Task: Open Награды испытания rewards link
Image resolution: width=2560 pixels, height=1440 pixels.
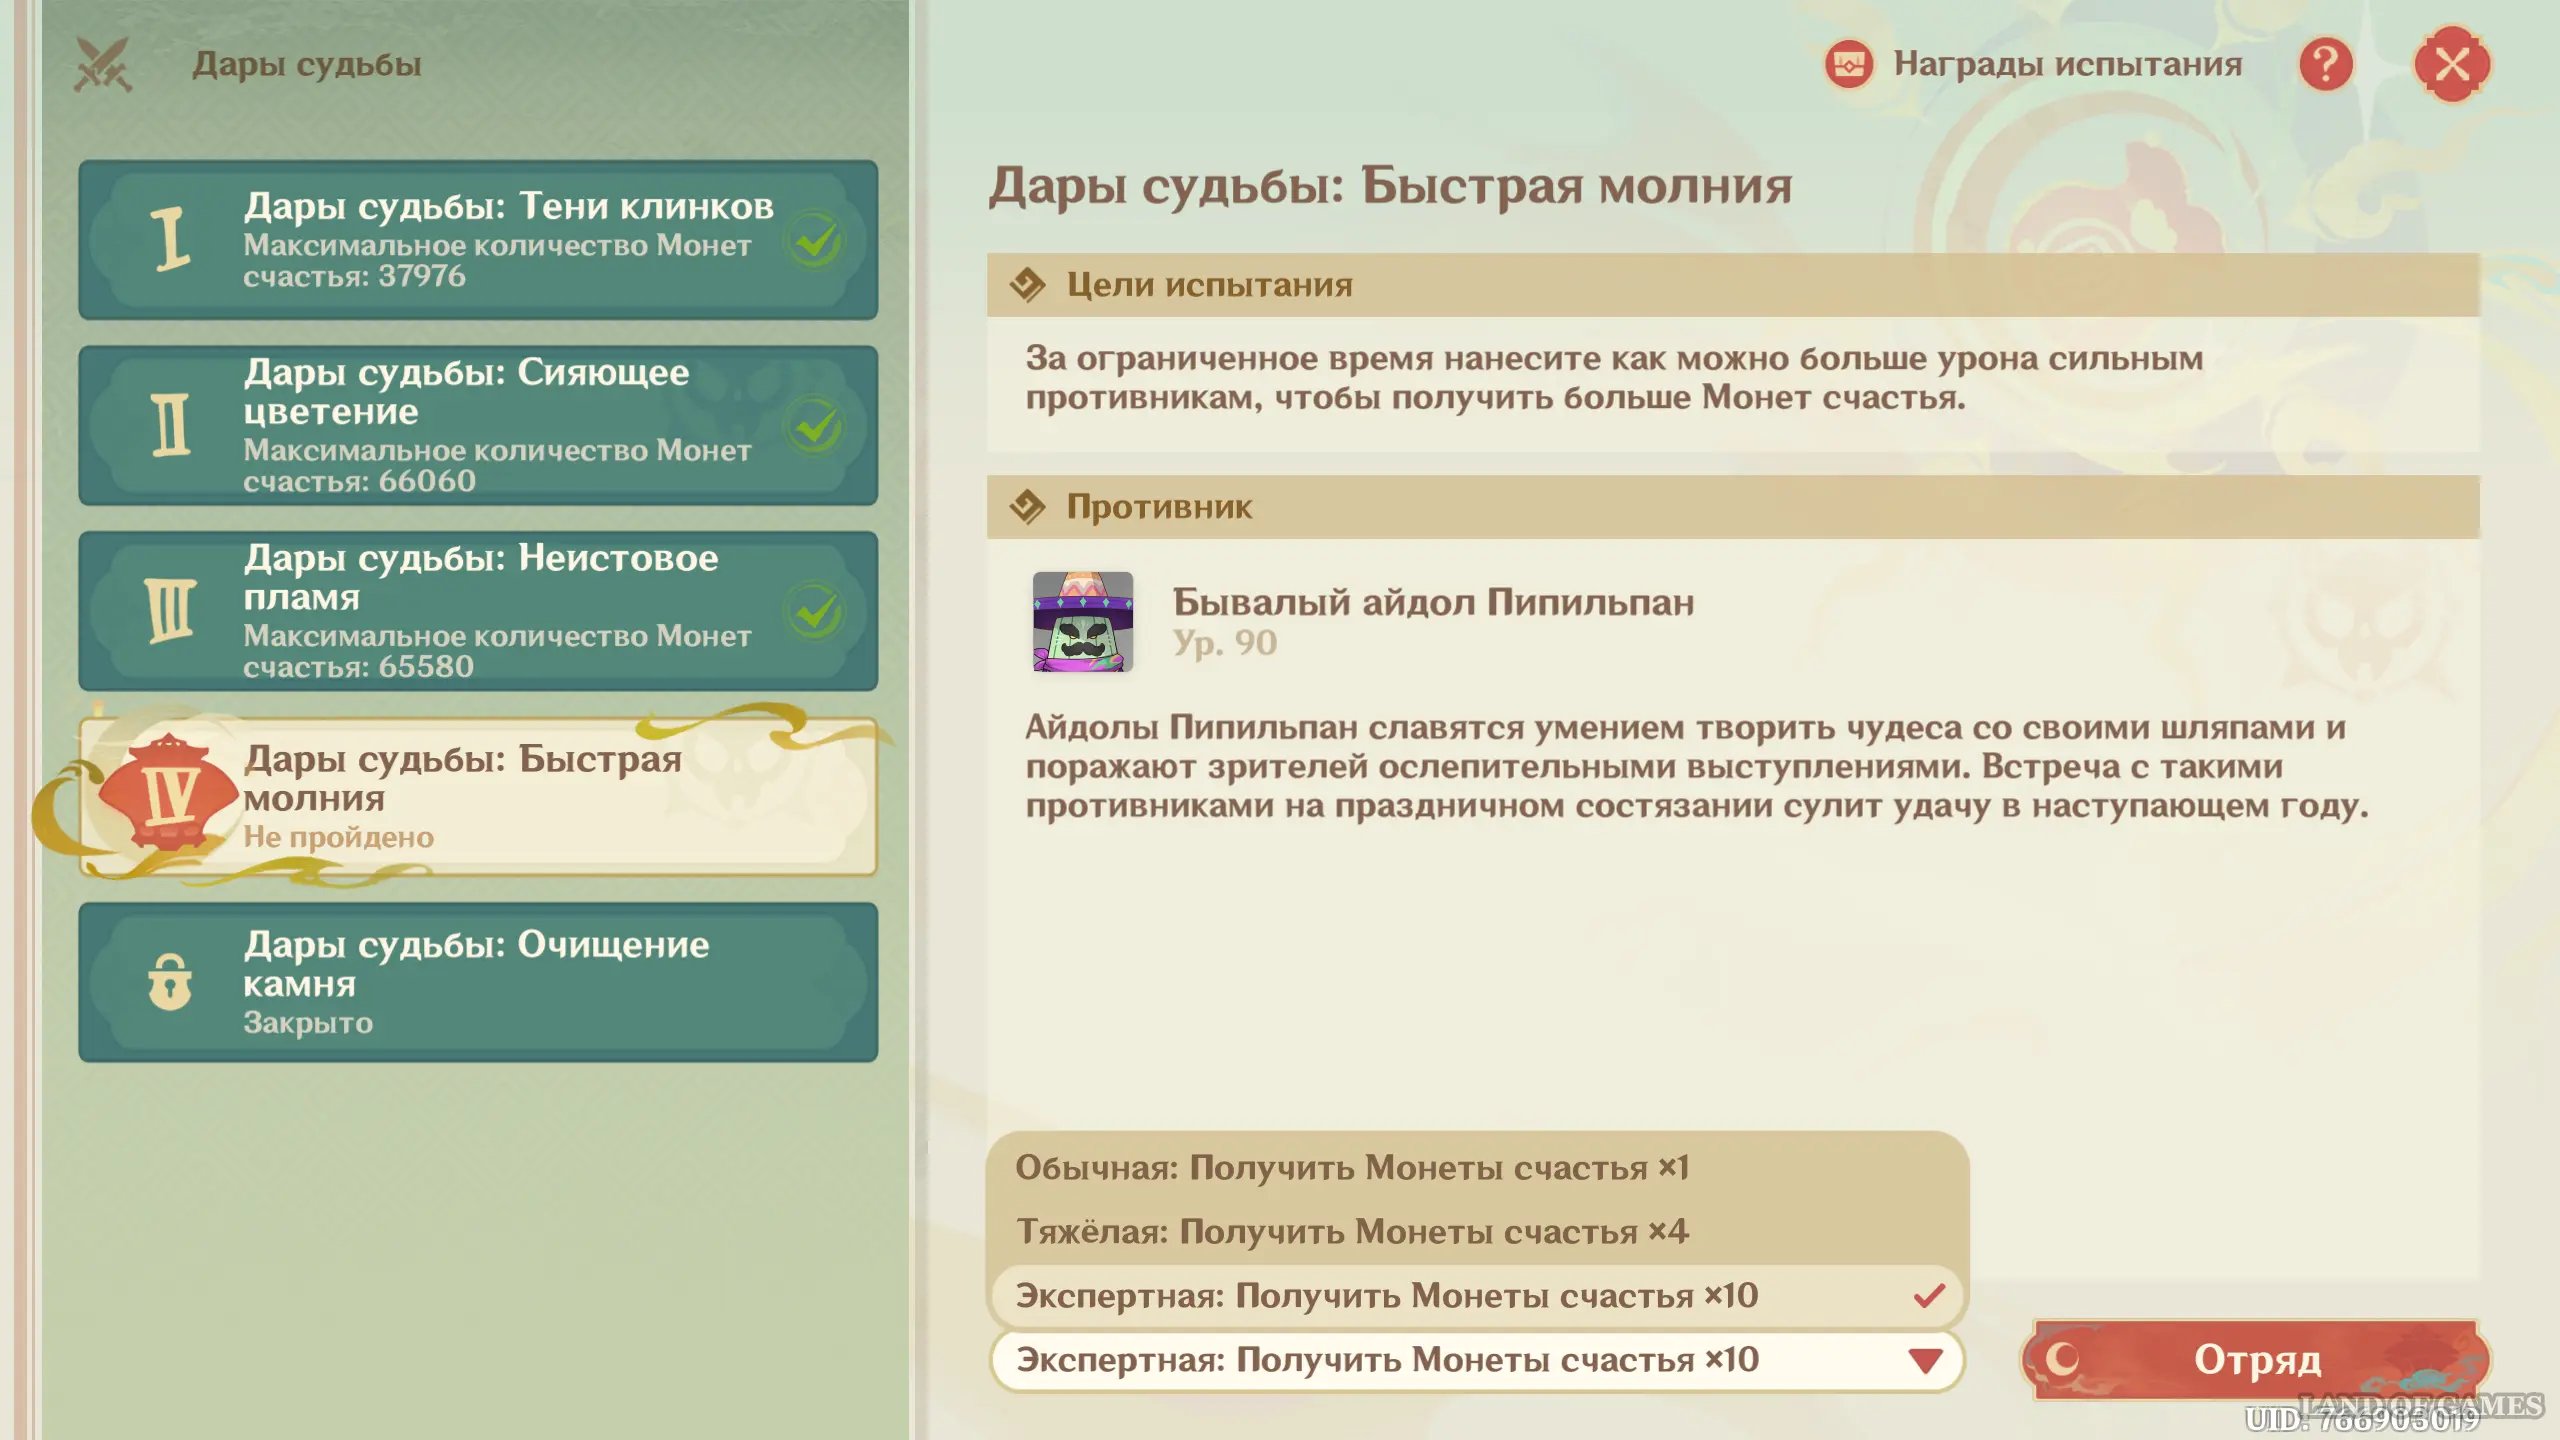Action: point(2067,65)
